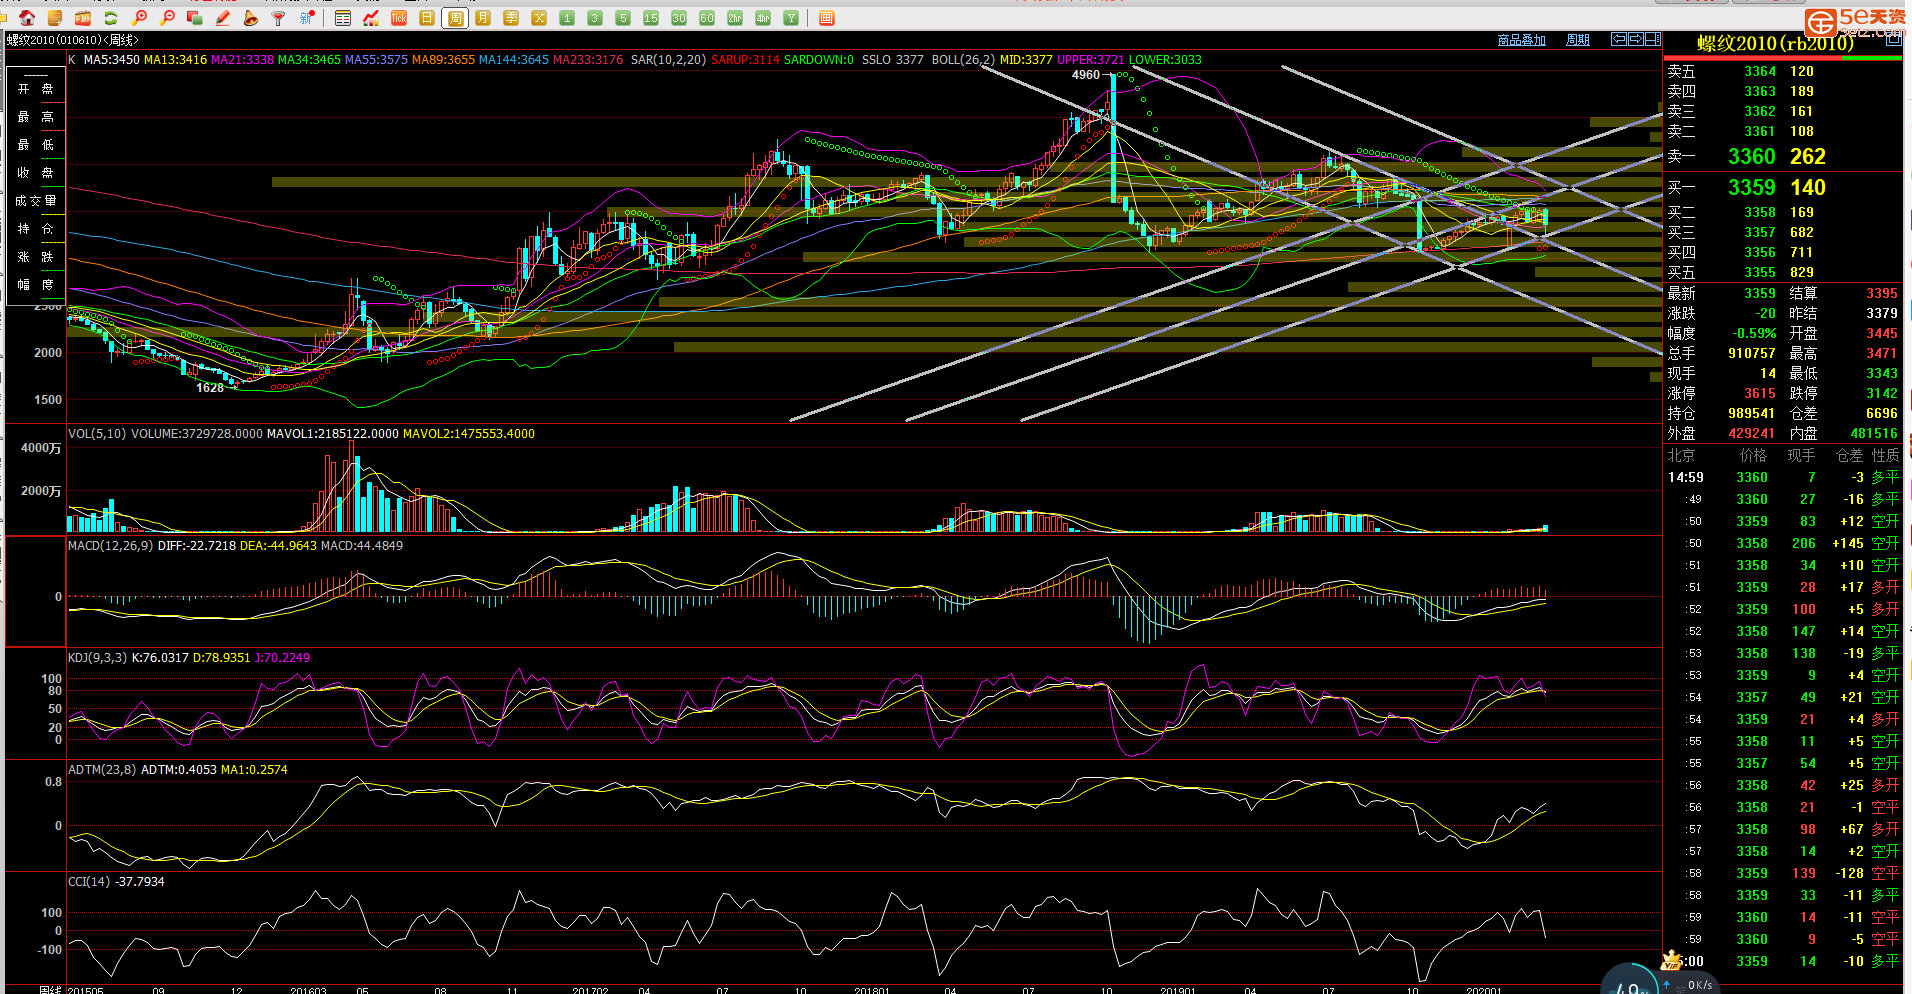
Task: Enable the 60-minute period button
Action: tap(707, 18)
